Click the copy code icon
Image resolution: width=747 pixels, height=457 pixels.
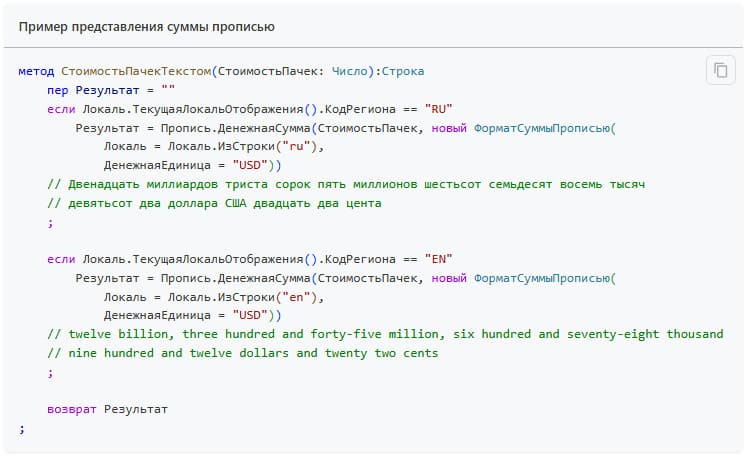[x=719, y=70]
